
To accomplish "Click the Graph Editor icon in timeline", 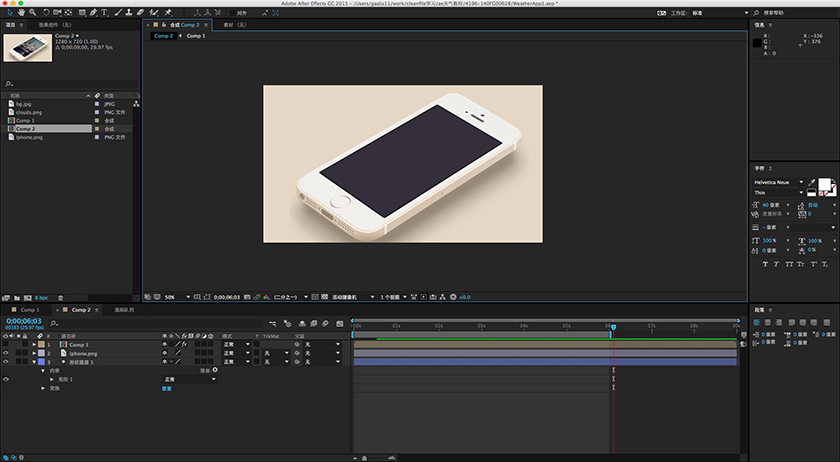I will (x=340, y=323).
